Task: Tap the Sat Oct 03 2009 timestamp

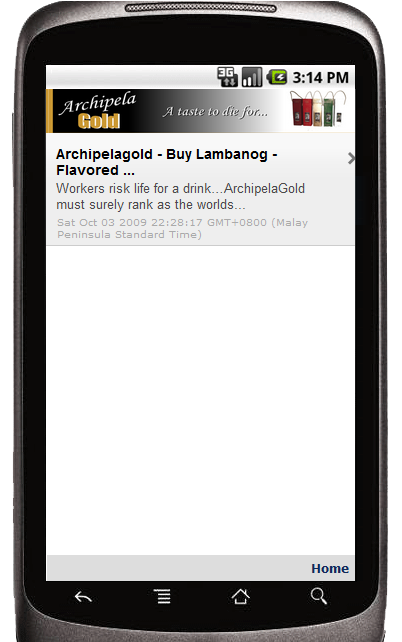Action: pos(182,228)
